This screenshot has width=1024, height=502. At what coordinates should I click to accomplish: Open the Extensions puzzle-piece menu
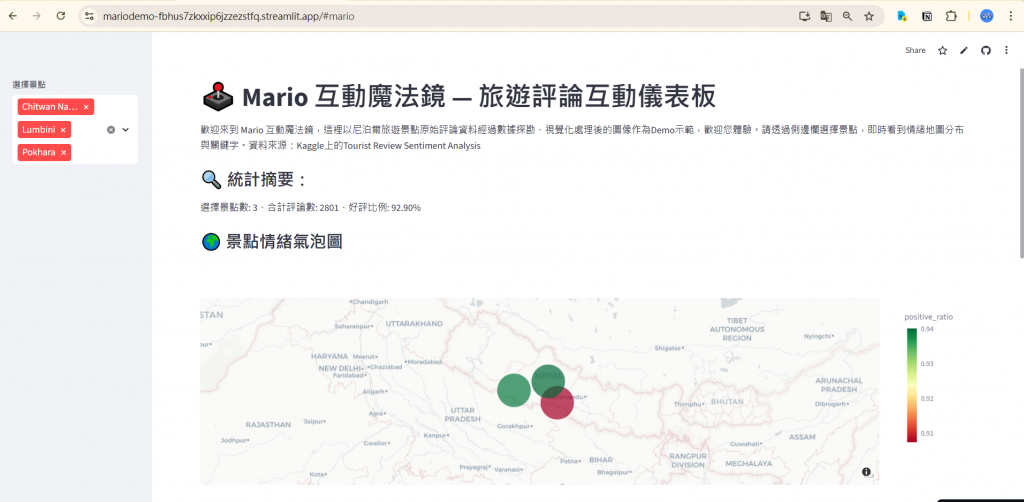click(952, 16)
